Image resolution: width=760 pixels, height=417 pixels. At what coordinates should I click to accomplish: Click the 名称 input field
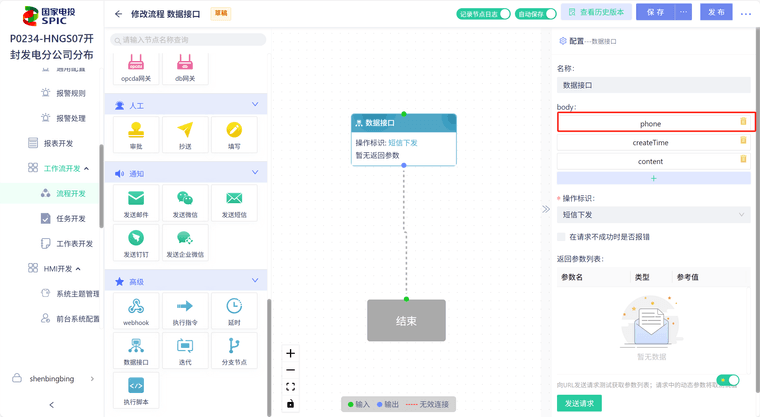click(x=653, y=85)
